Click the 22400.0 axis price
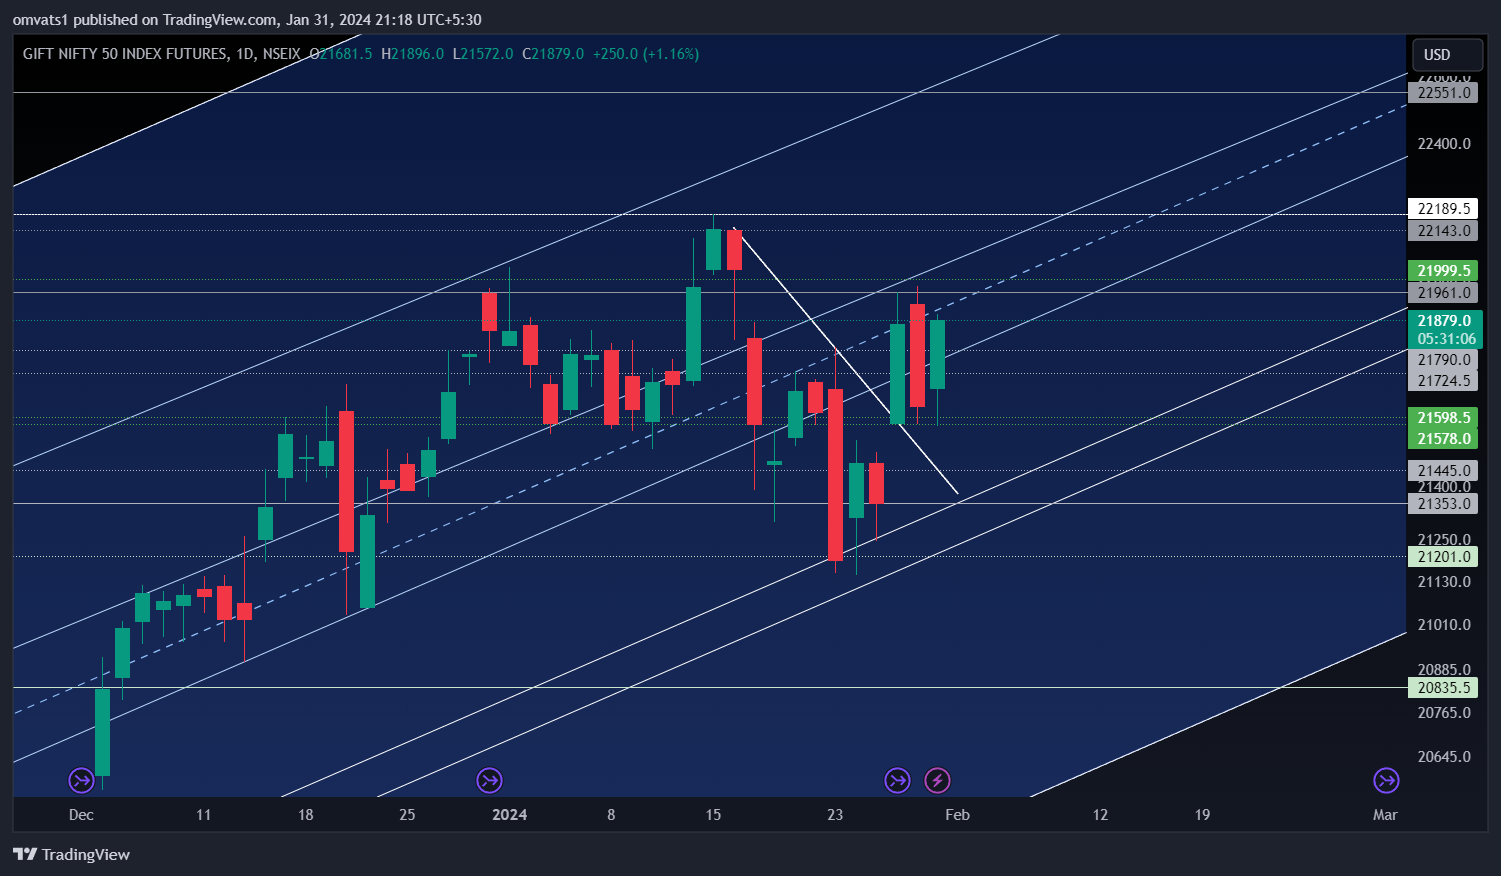The width and height of the screenshot is (1501, 876). pos(1444,144)
